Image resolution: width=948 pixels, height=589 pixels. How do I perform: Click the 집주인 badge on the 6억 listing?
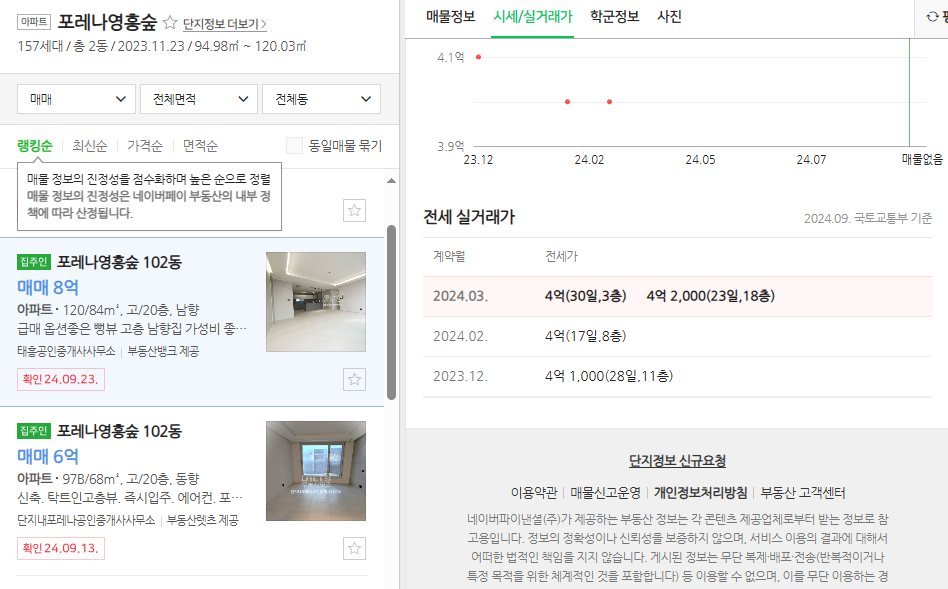tap(34, 431)
